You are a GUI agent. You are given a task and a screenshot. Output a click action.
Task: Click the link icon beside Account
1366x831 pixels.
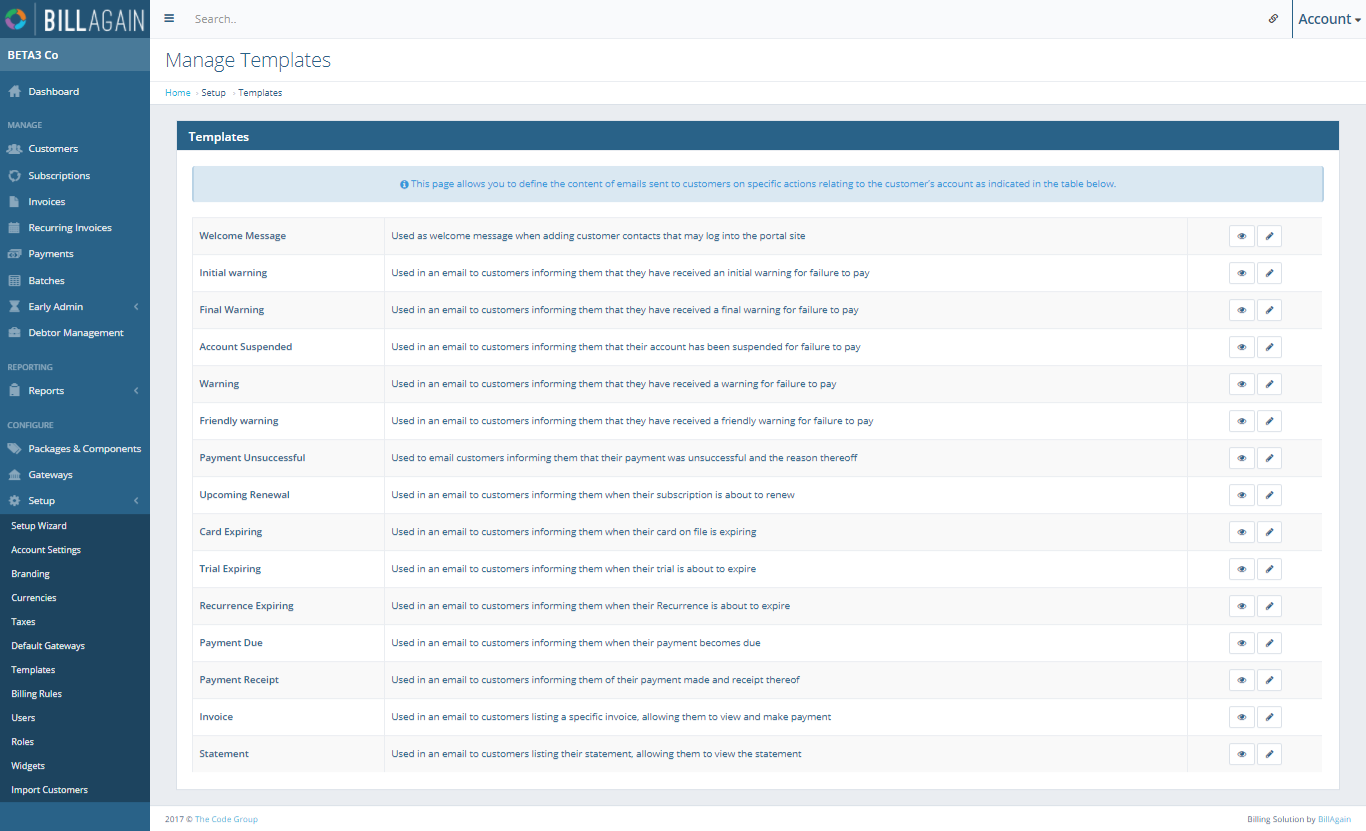pos(1273,18)
